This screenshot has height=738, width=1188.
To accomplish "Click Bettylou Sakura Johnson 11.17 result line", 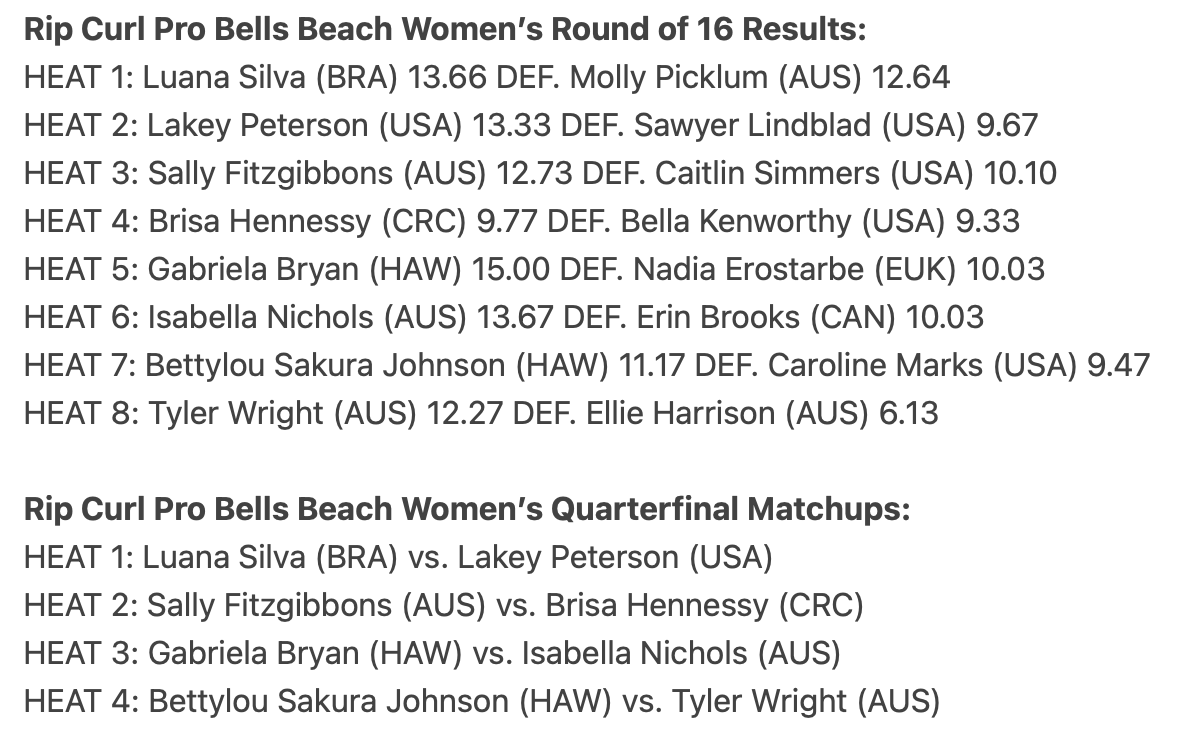I will [587, 365].
